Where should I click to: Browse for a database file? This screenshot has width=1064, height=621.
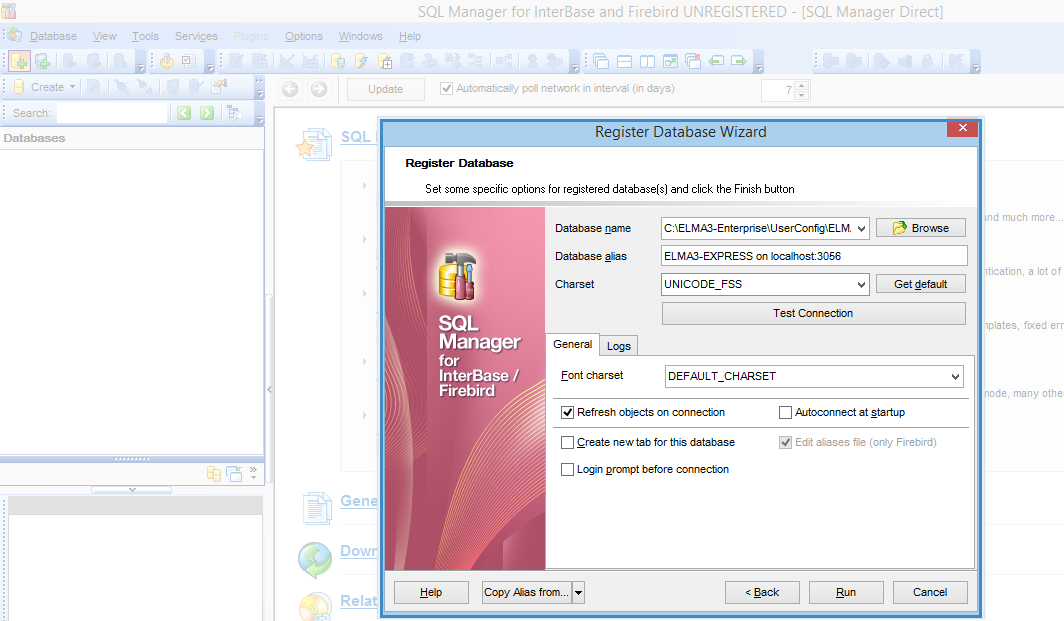[x=920, y=228]
